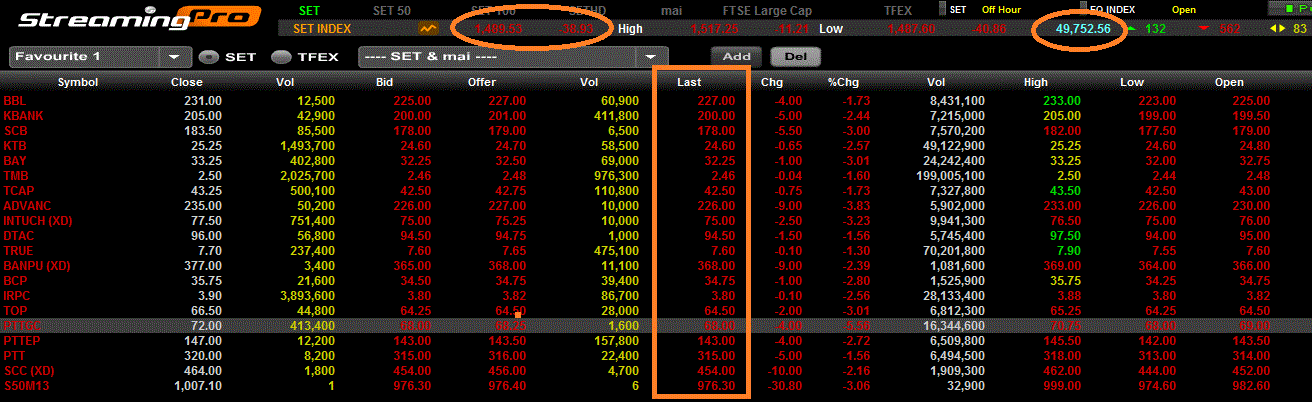Screen dimensions: 1312x402
Task: Open the Favourite 1 list dropdown
Action: [x=176, y=57]
